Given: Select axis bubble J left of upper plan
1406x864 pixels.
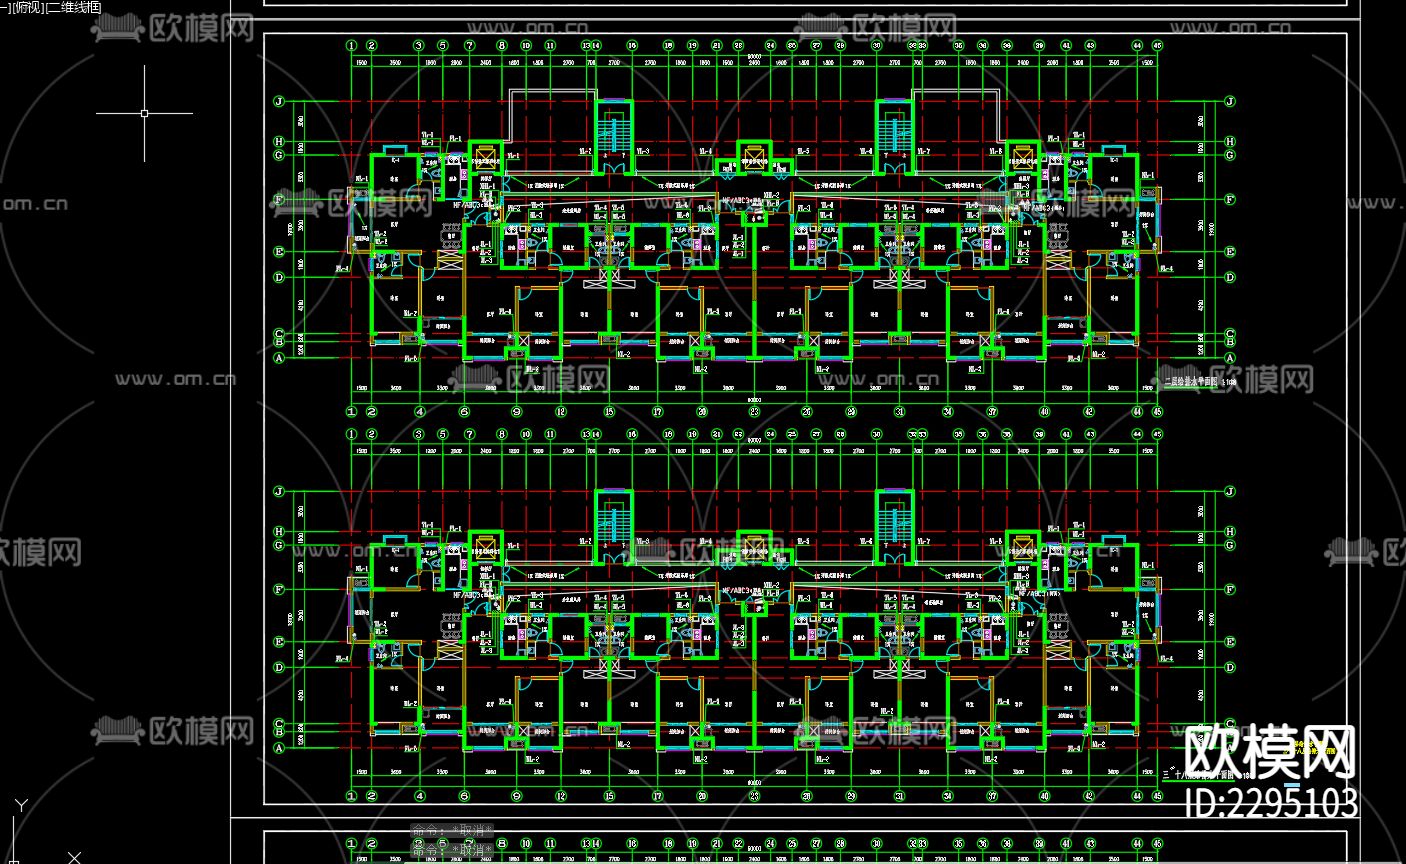Looking at the screenshot, I should pyautogui.click(x=280, y=102).
